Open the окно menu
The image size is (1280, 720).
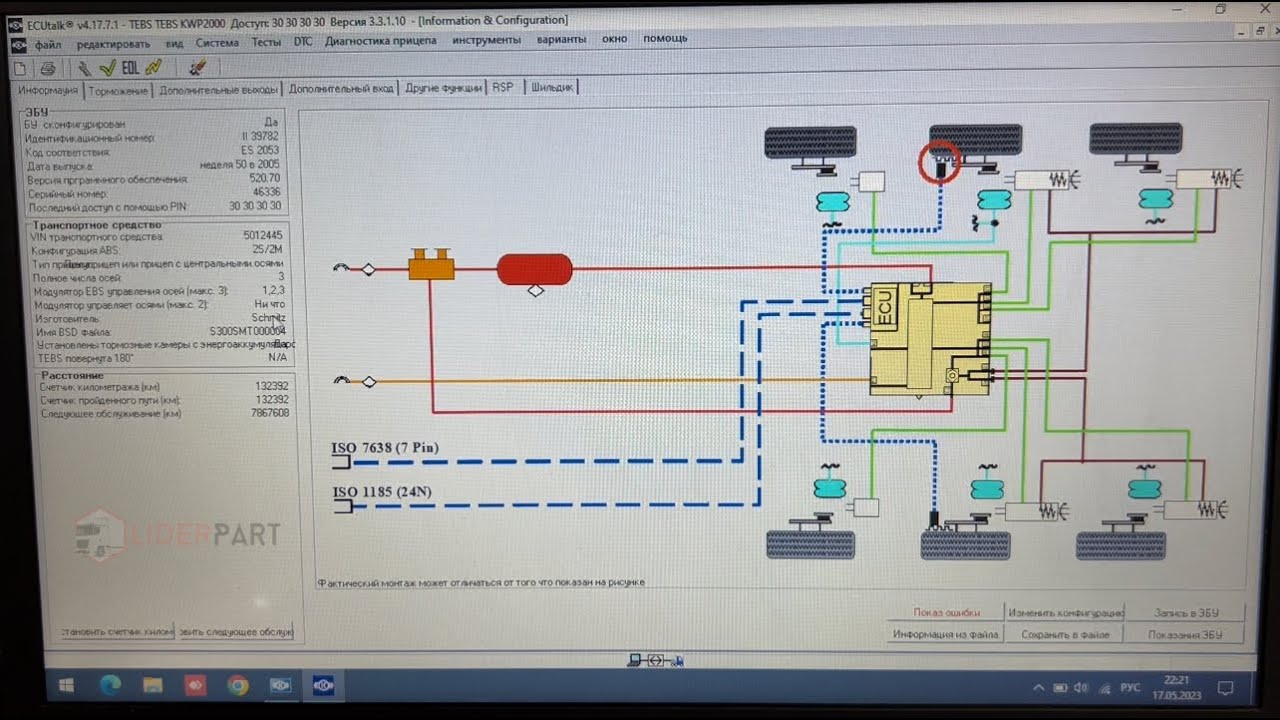tap(614, 39)
